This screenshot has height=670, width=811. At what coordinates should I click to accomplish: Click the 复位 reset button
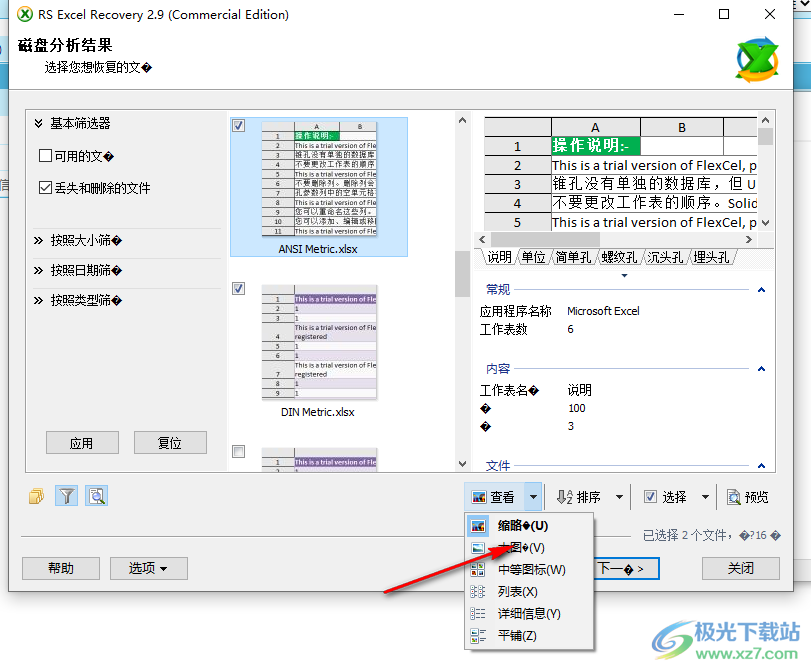coord(170,443)
